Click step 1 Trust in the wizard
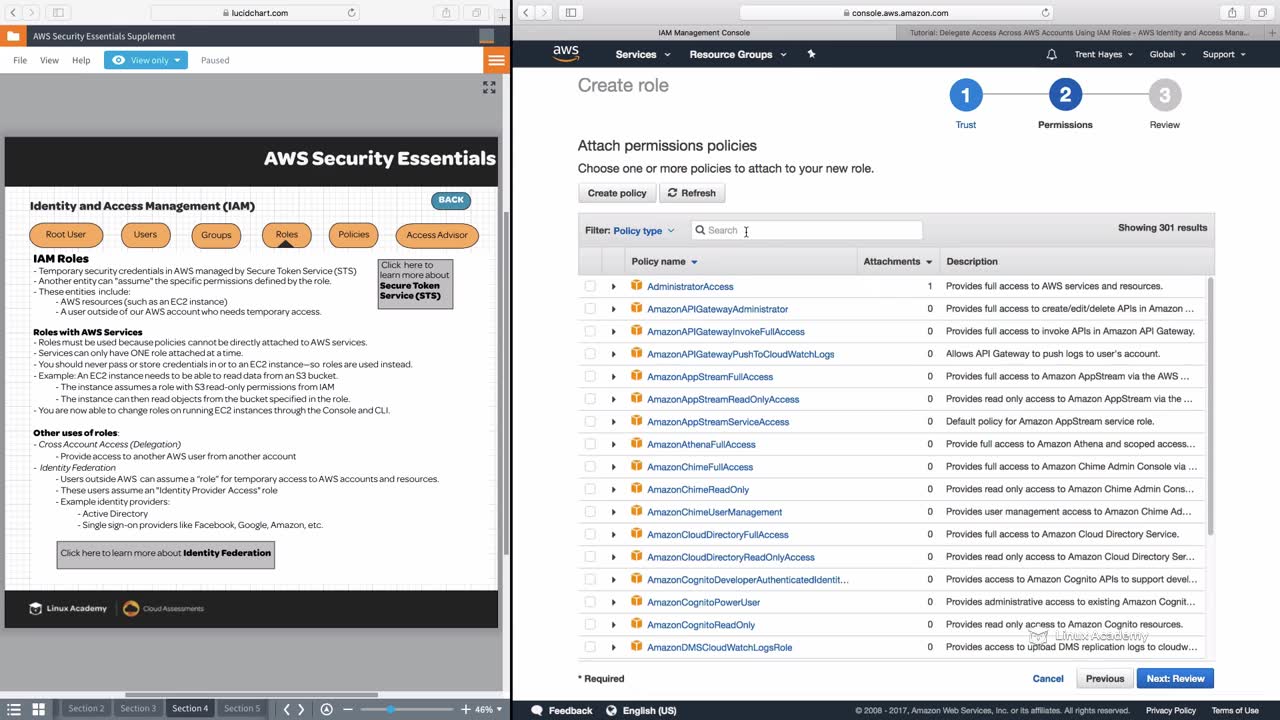 click(965, 103)
